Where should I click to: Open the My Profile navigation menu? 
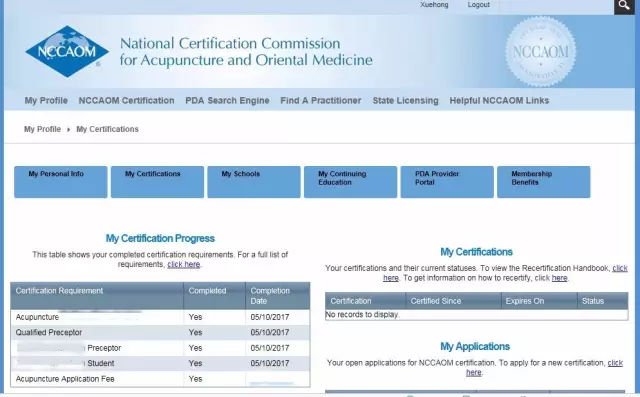click(46, 100)
